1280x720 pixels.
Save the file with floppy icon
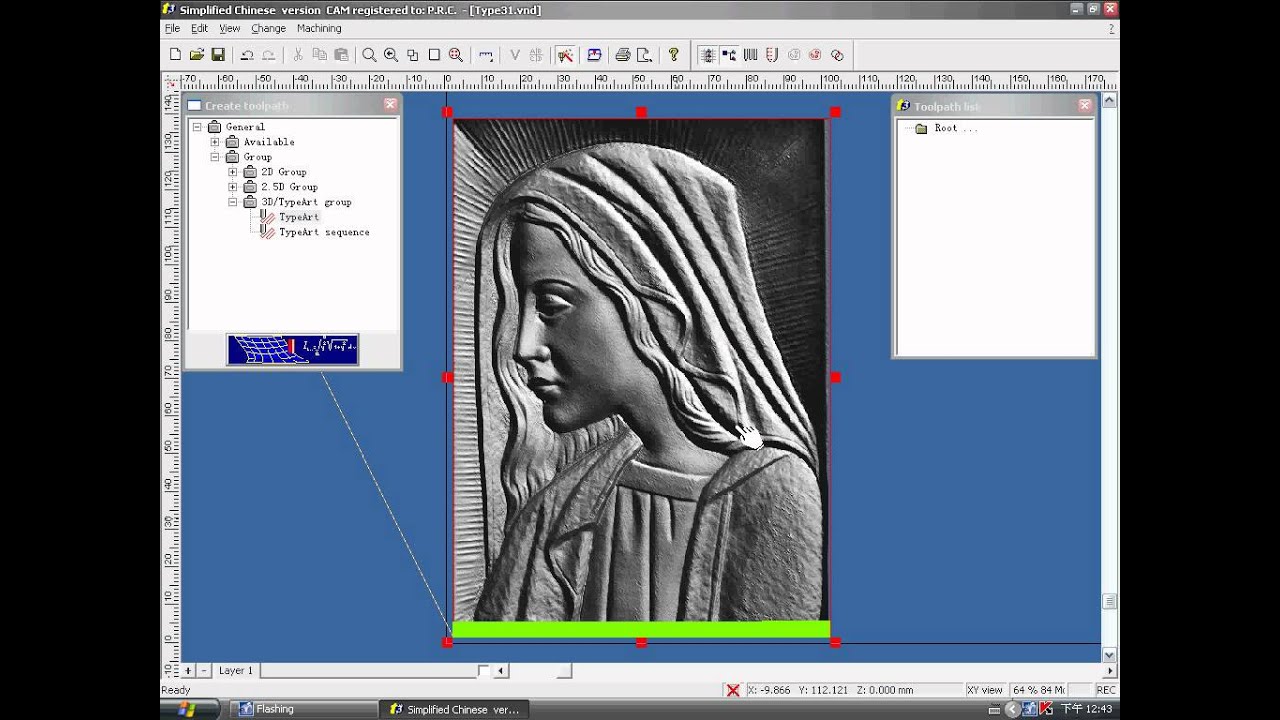coord(218,55)
